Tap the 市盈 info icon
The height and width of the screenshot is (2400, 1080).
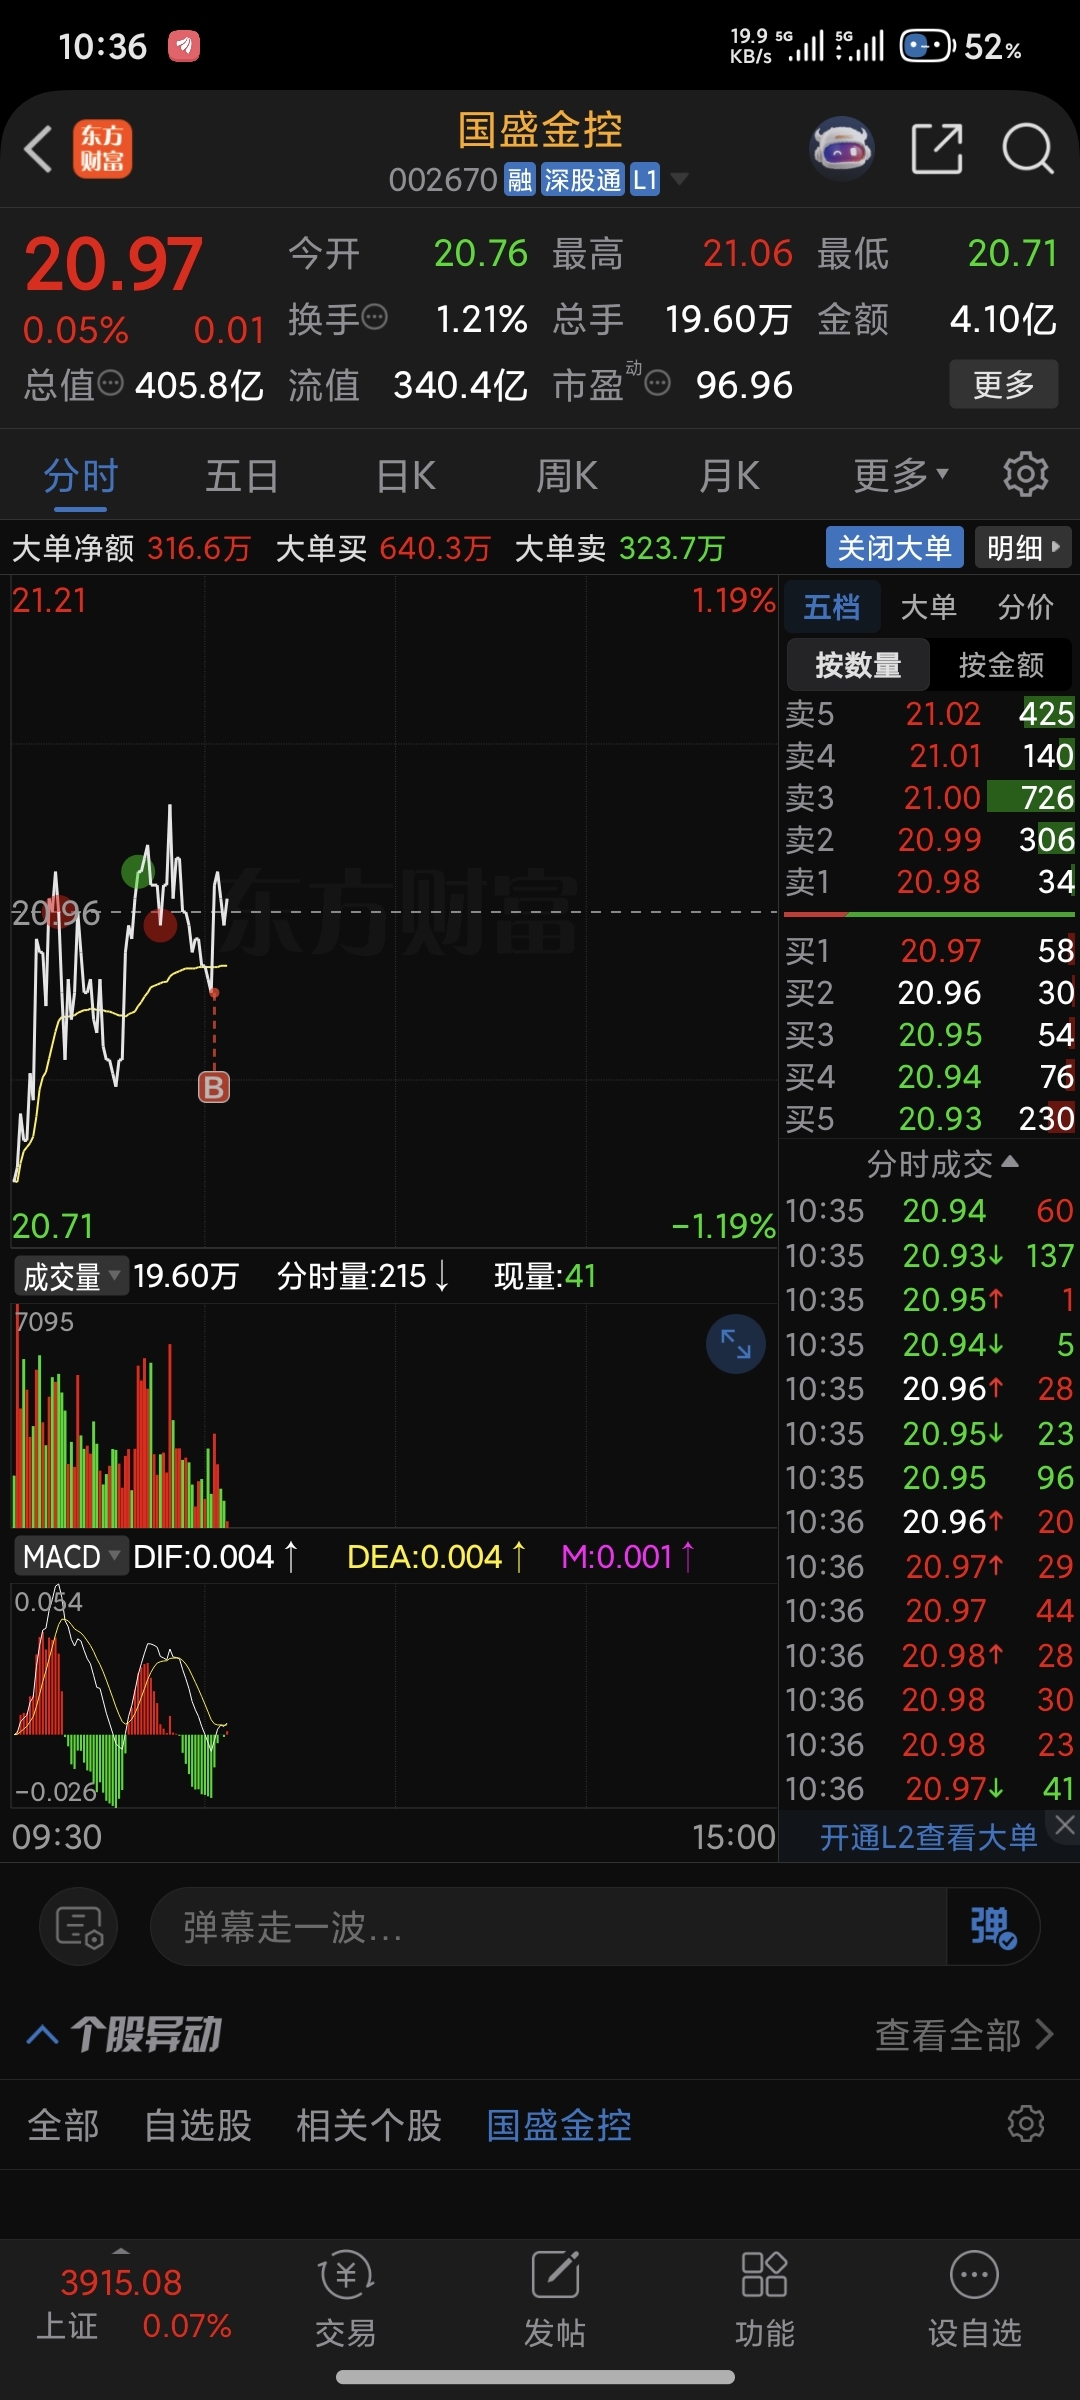pyautogui.click(x=657, y=383)
